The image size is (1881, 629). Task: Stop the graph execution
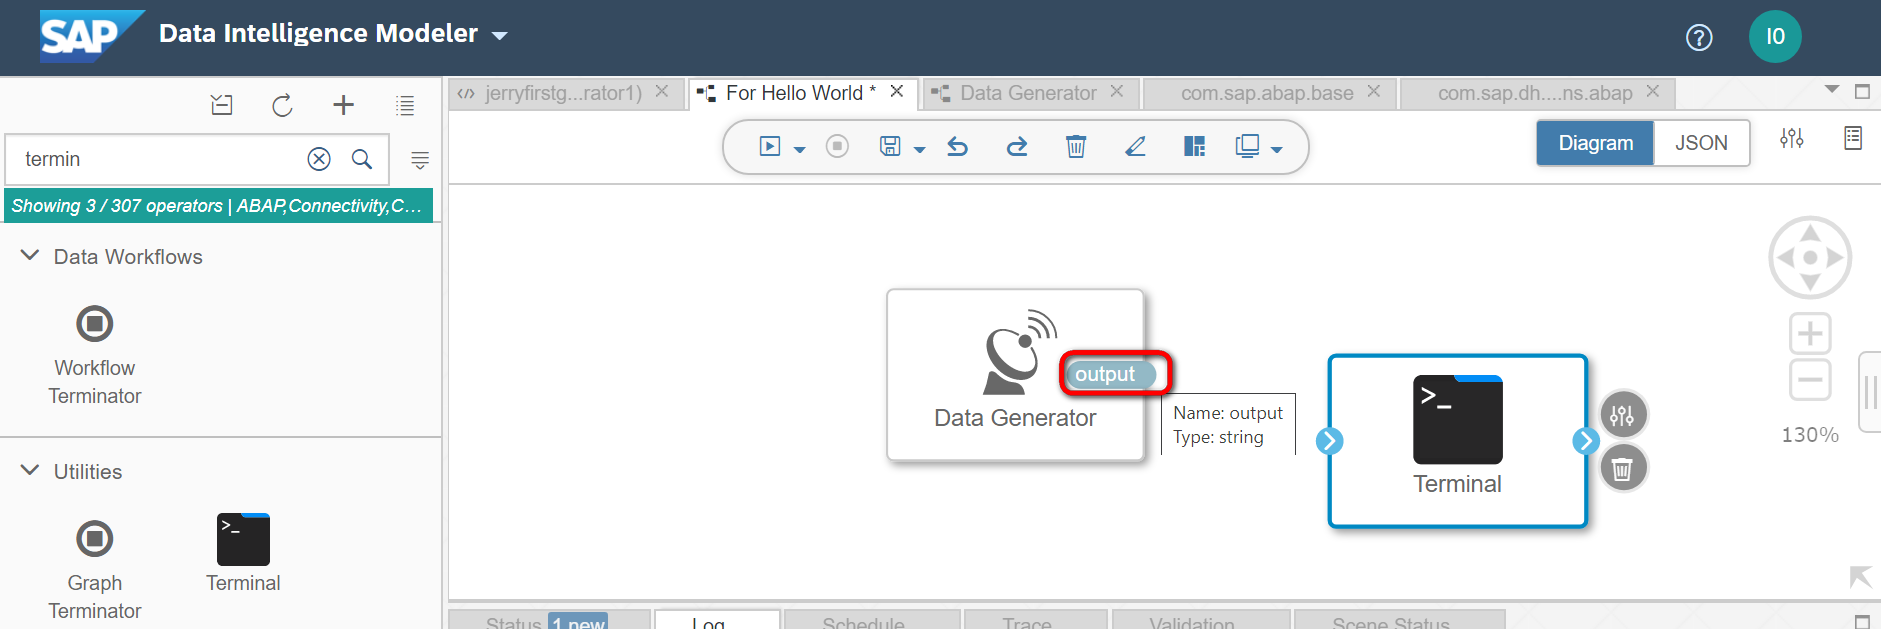click(837, 147)
